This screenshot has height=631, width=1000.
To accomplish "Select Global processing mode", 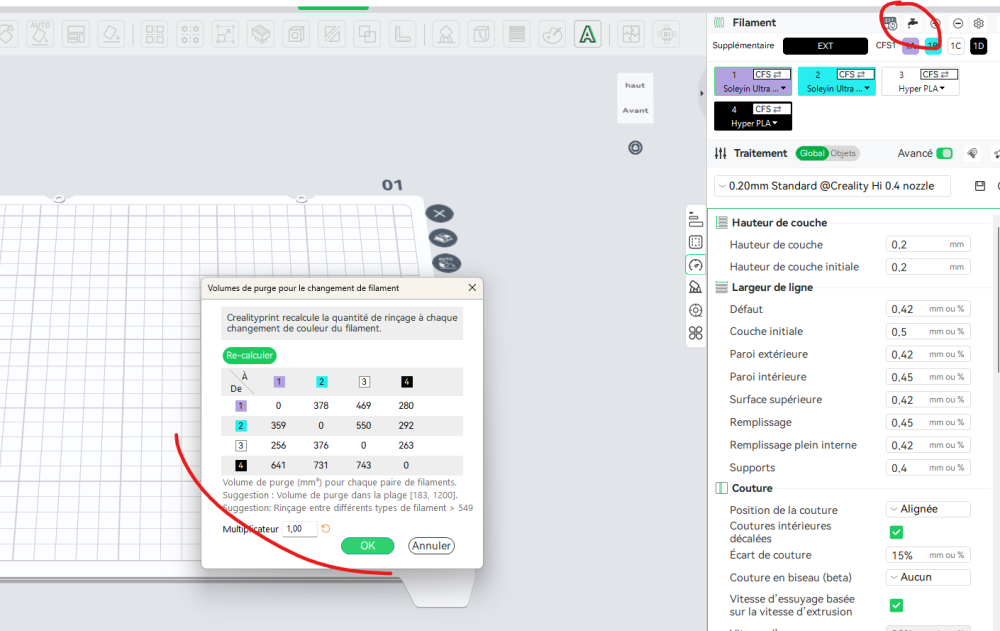I will 812,153.
